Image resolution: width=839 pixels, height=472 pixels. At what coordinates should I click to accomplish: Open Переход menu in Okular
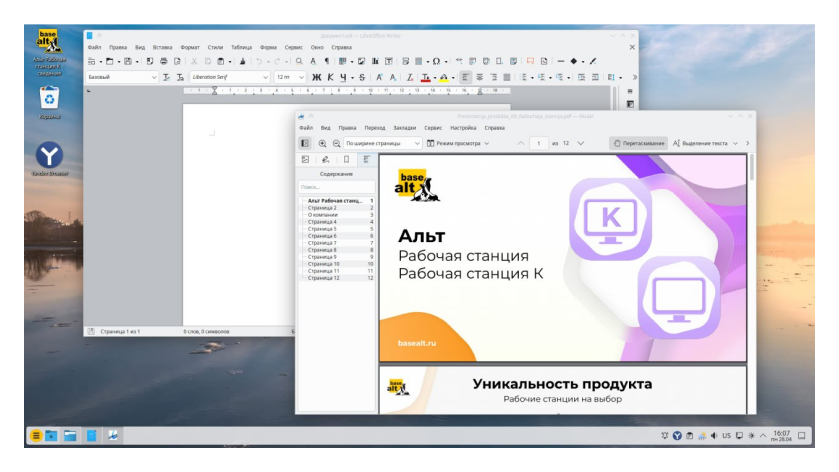pyautogui.click(x=375, y=128)
